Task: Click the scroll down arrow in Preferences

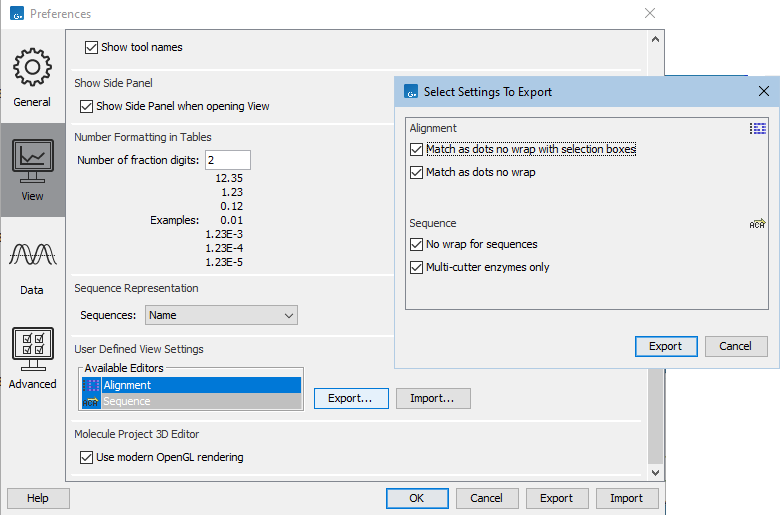Action: click(656, 473)
